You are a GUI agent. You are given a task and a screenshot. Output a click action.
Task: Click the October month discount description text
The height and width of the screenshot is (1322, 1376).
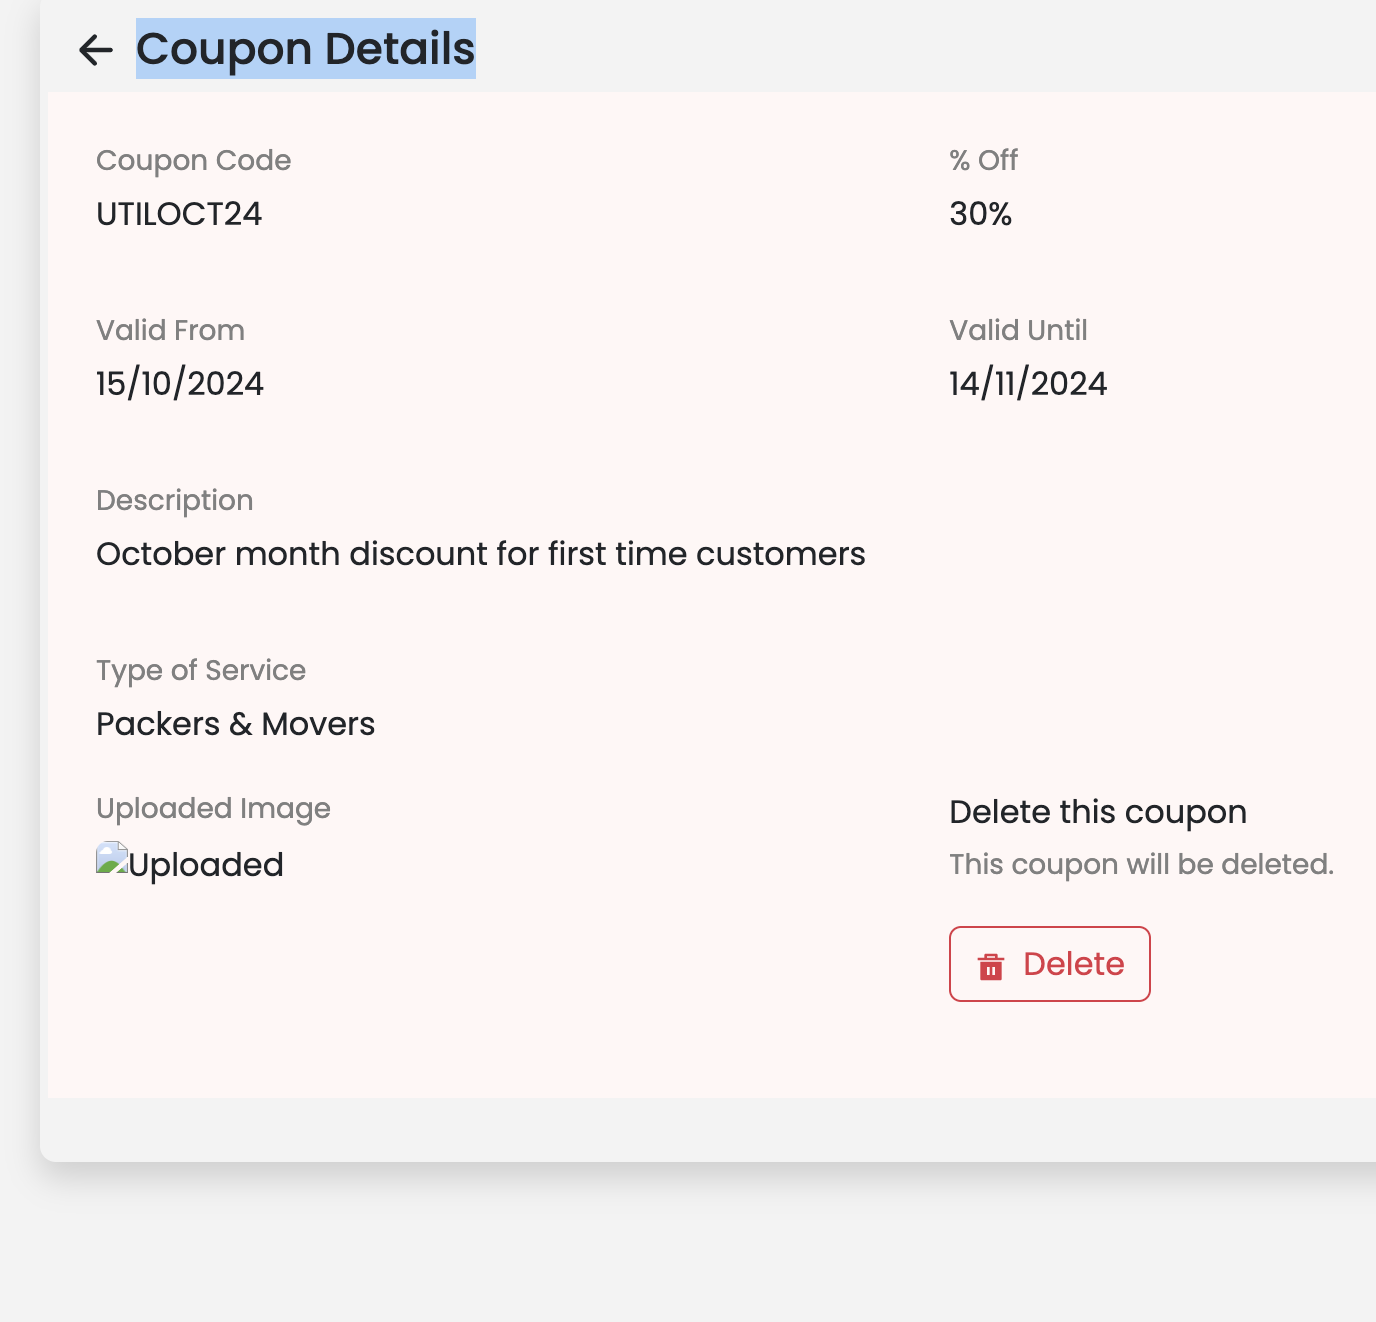tap(480, 554)
